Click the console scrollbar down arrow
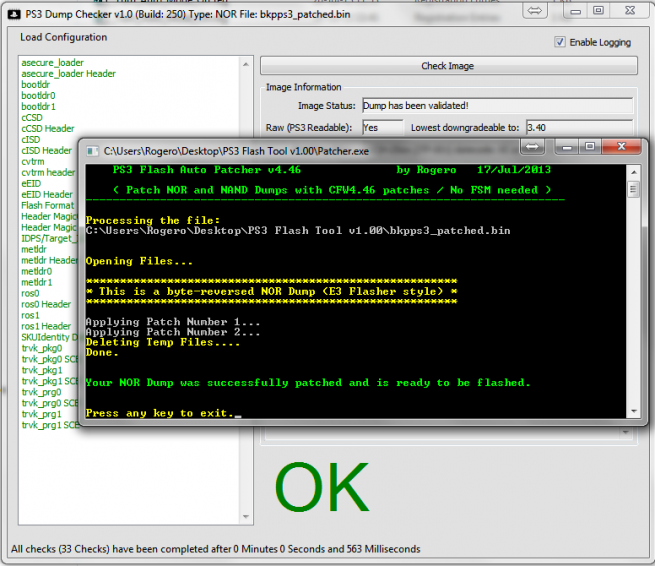 (x=633, y=411)
